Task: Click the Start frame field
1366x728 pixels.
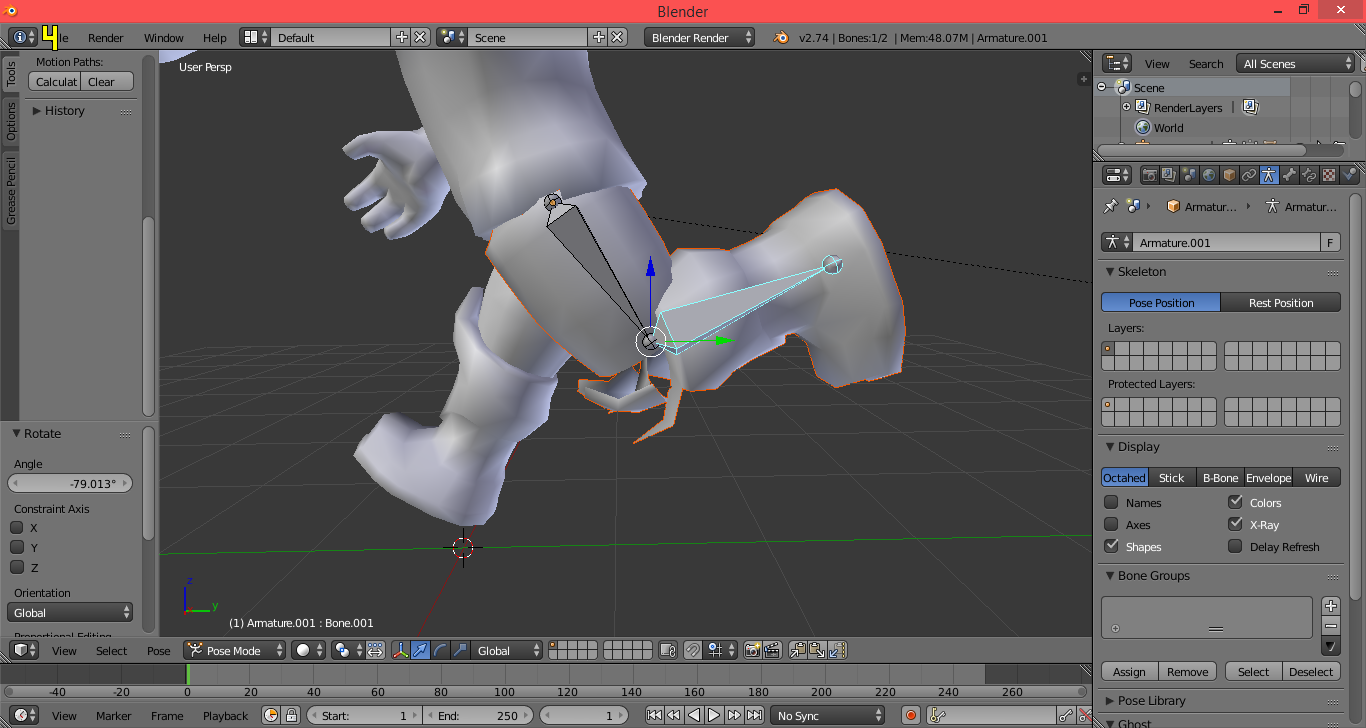Action: click(364, 715)
